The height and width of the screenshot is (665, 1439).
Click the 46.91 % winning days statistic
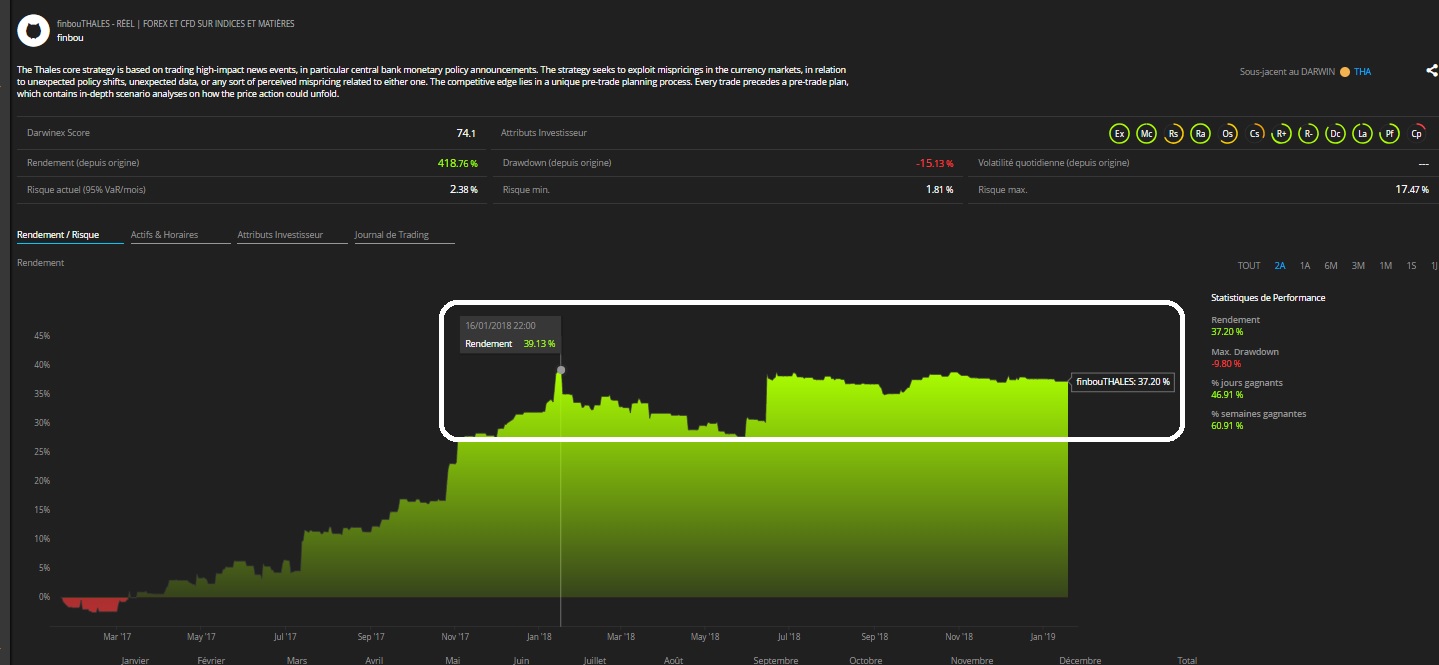(1227, 395)
